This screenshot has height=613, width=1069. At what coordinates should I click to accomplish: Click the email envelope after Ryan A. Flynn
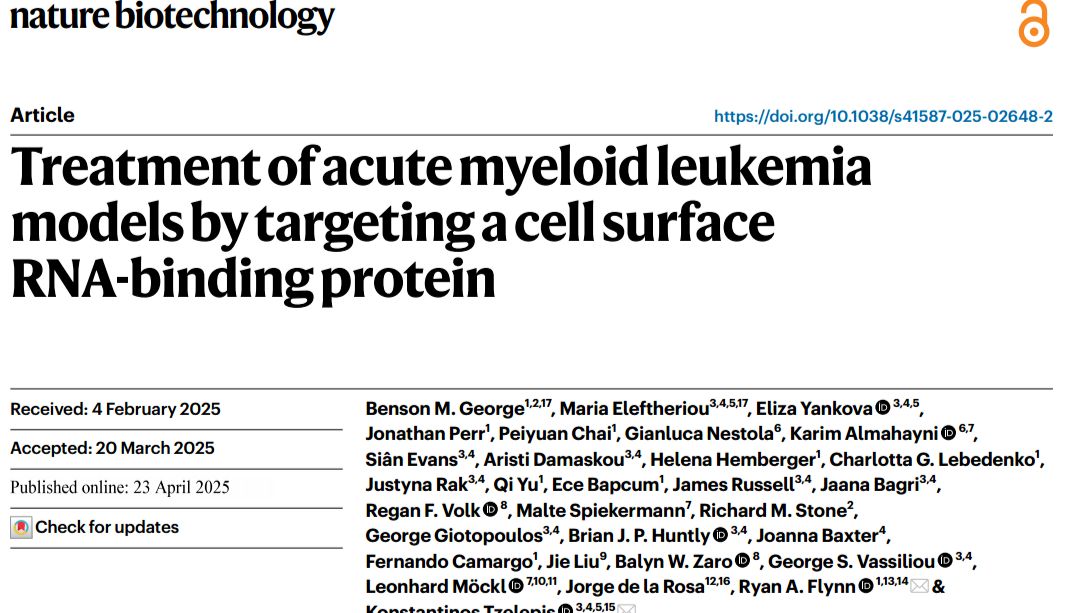[919, 587]
